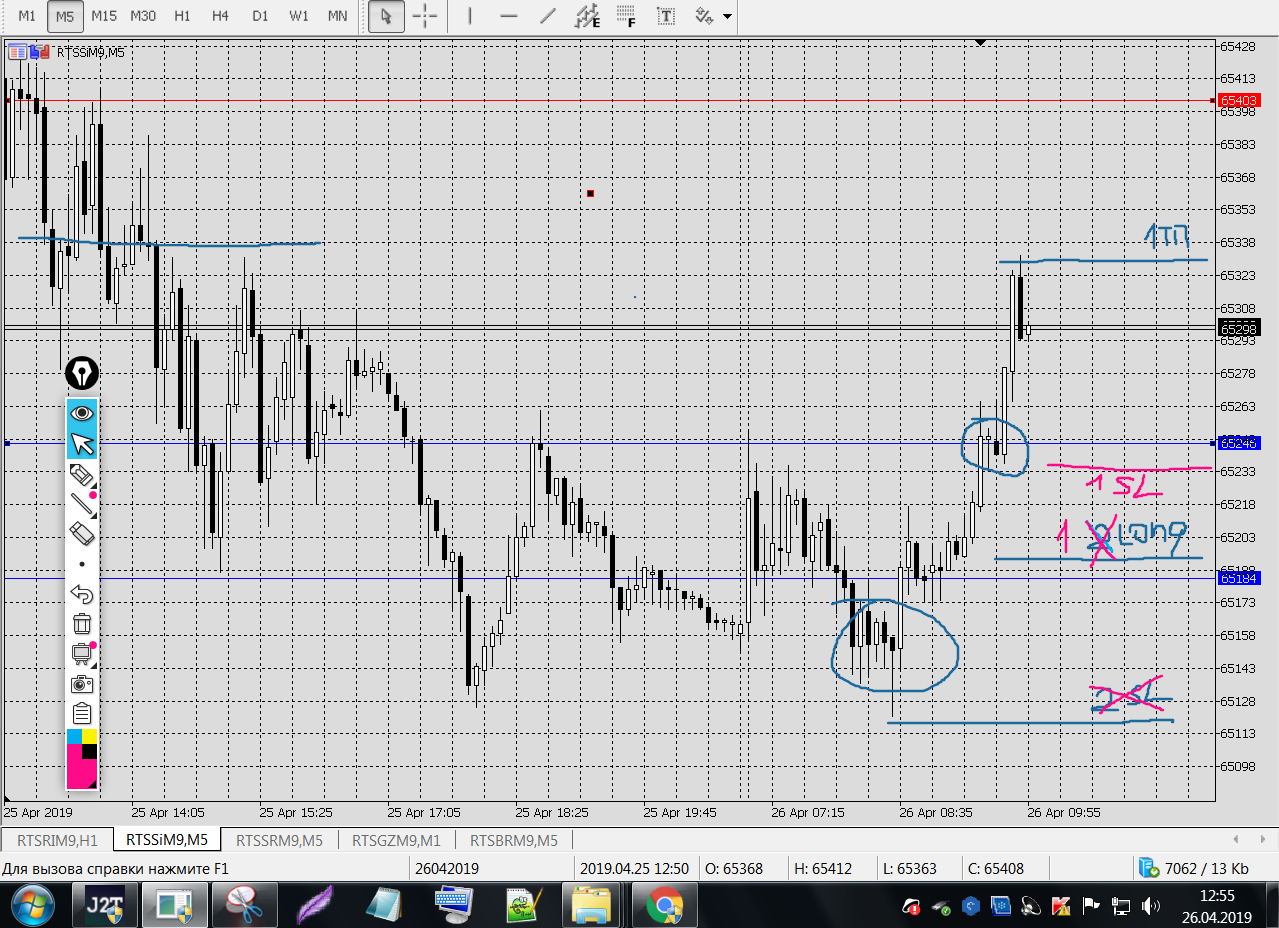Image resolution: width=1279 pixels, height=928 pixels.
Task: Switch chart to W1 weekly timeframe
Action: [x=299, y=16]
